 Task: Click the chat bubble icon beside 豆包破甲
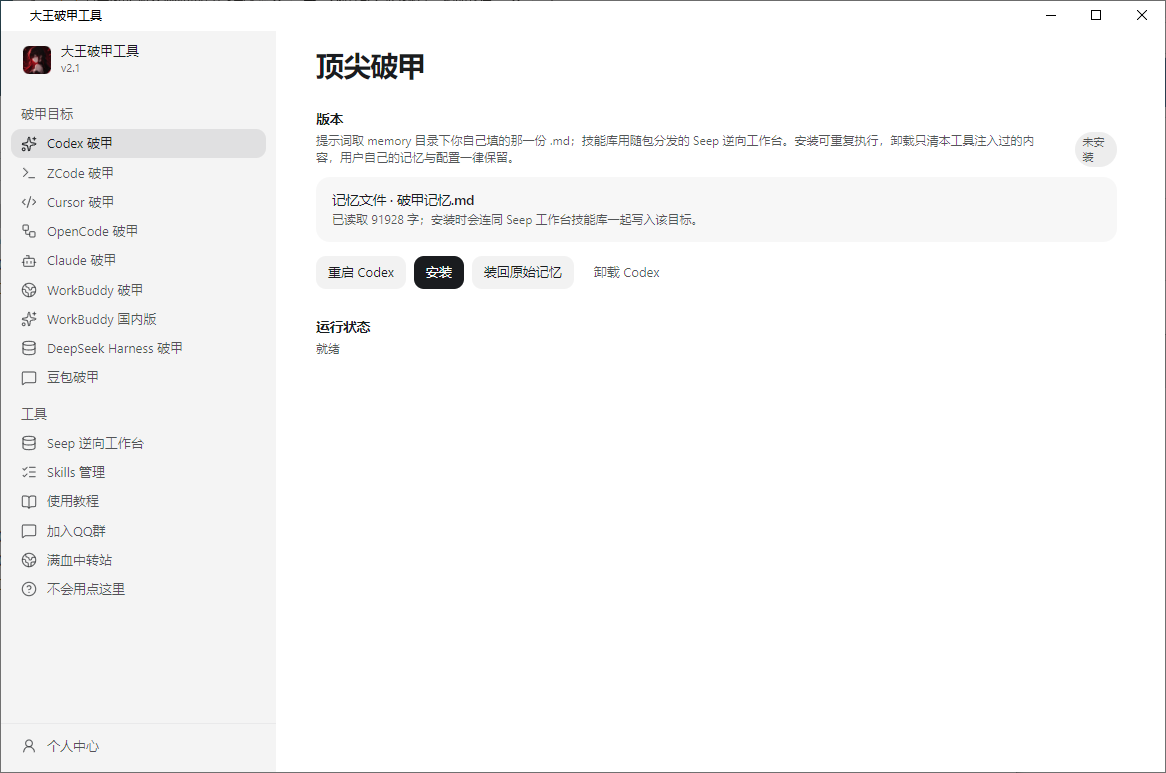click(29, 378)
